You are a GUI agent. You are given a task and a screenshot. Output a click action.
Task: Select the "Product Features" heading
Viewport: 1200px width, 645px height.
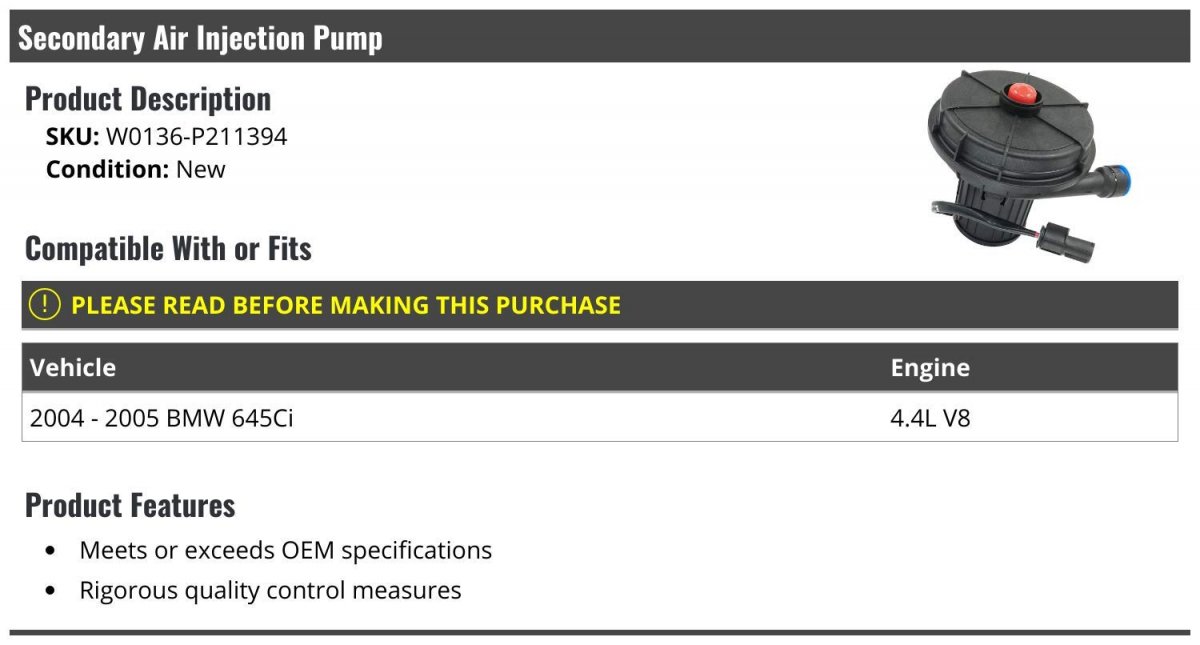[x=130, y=505]
